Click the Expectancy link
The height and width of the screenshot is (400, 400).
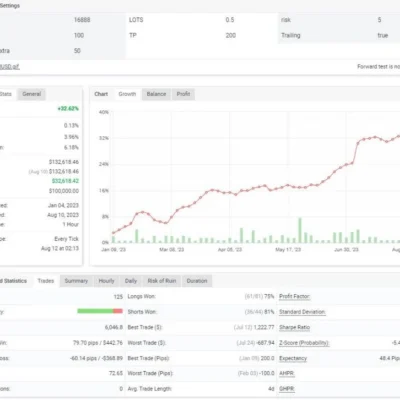(x=293, y=358)
